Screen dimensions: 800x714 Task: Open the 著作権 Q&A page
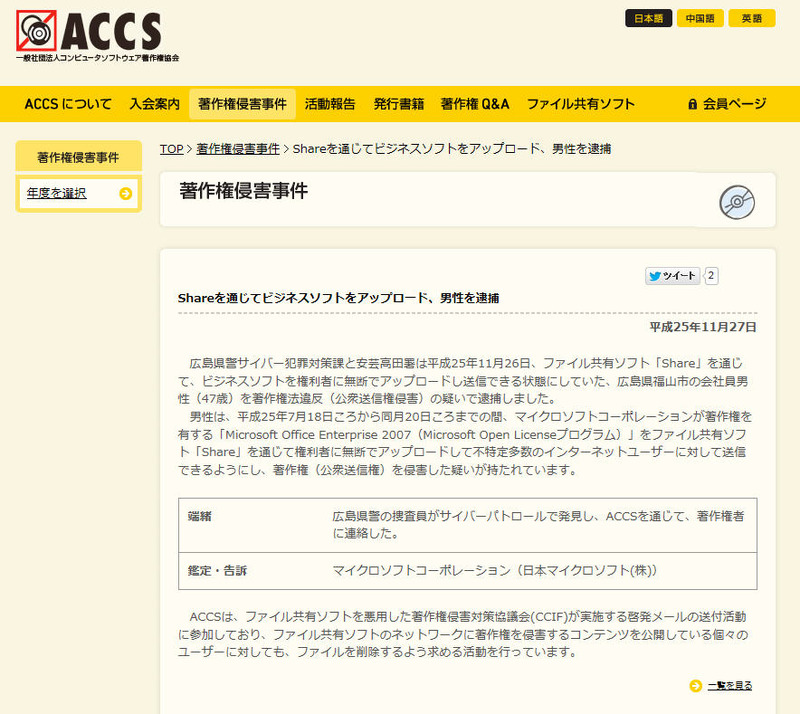click(475, 104)
